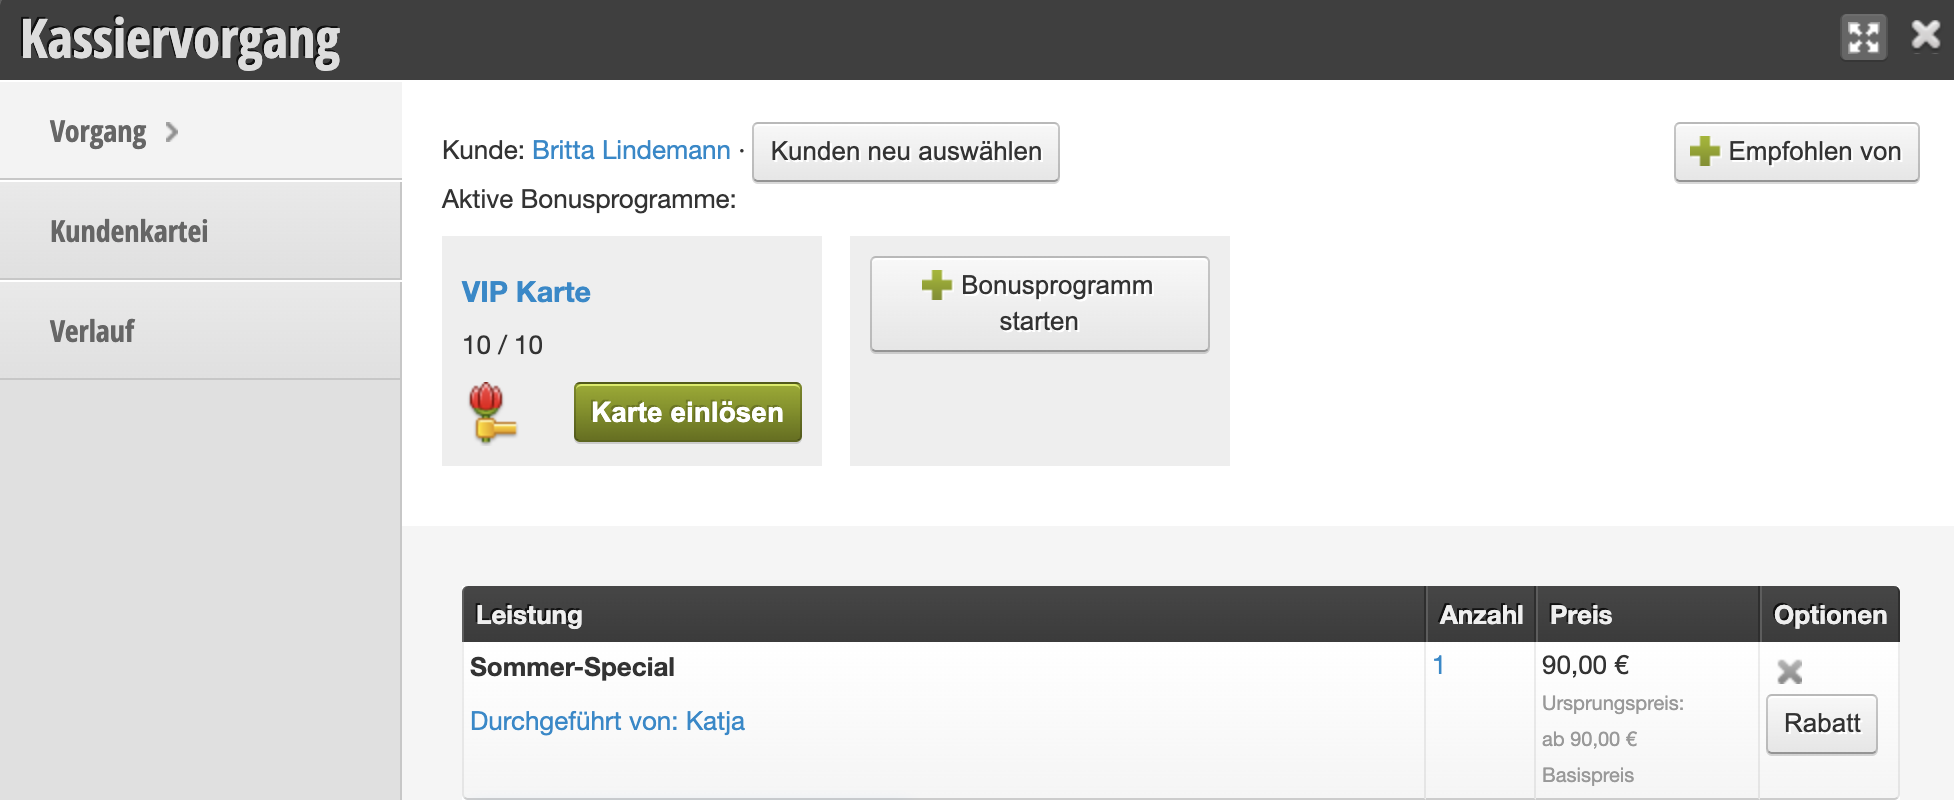This screenshot has width=1954, height=800.
Task: Switch to the Kundenkartei tab
Action: click(x=200, y=231)
